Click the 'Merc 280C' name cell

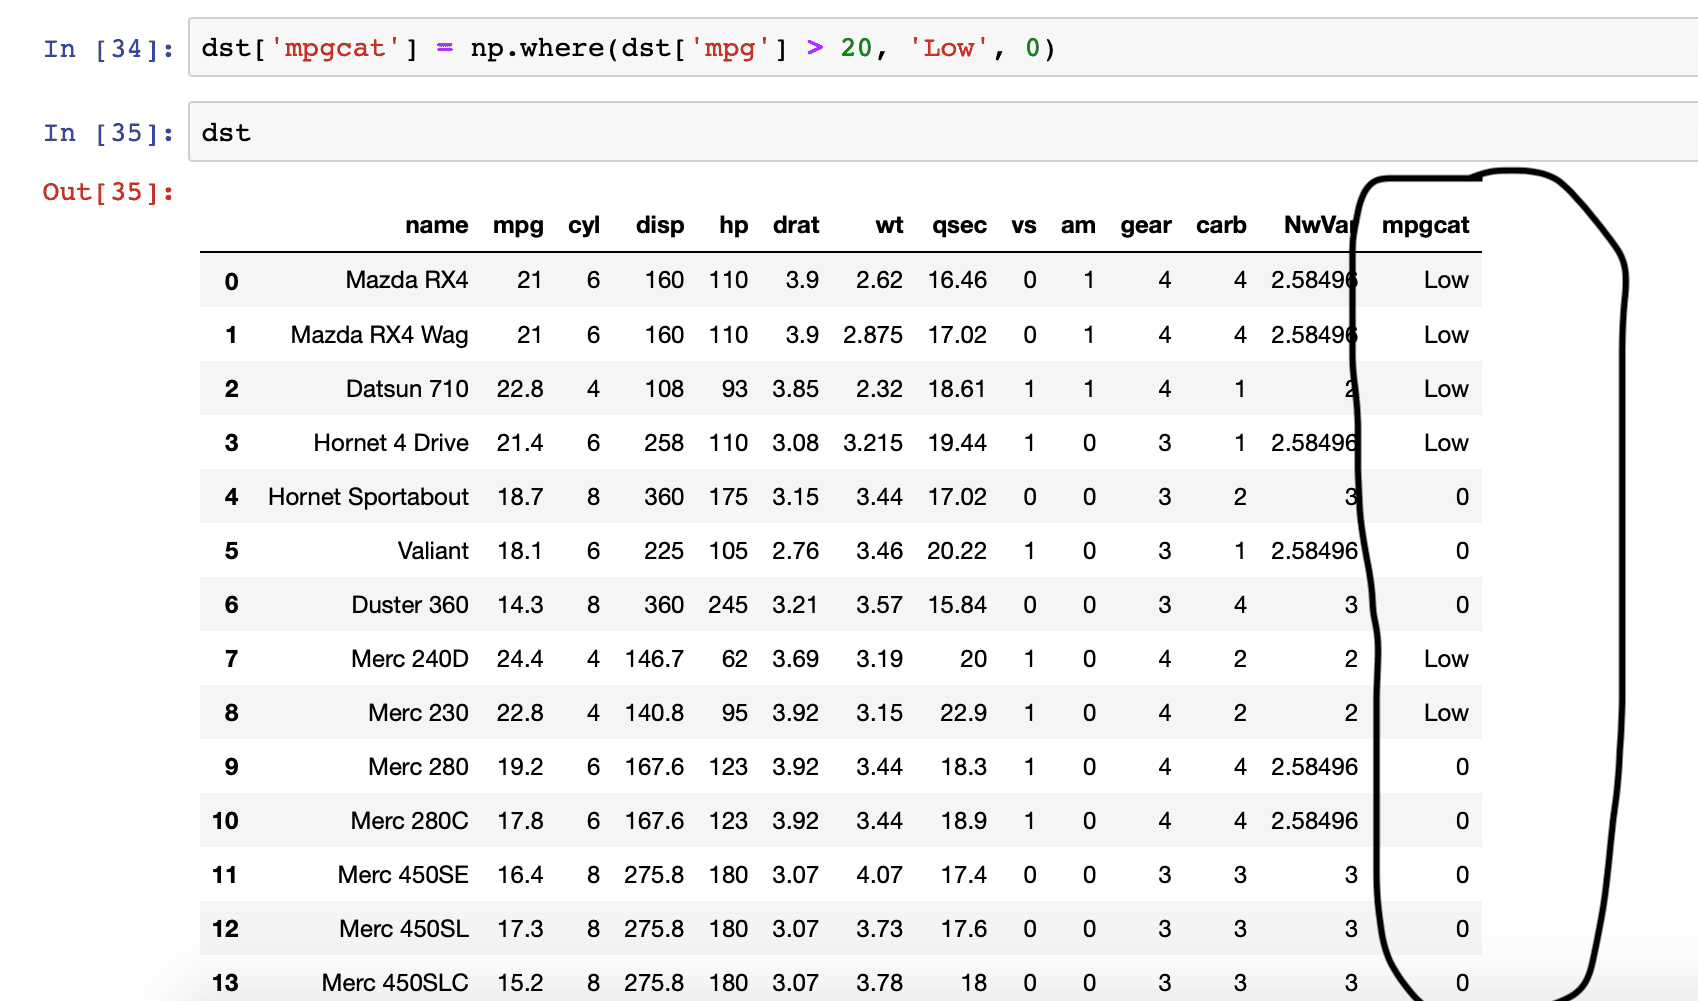click(x=409, y=821)
